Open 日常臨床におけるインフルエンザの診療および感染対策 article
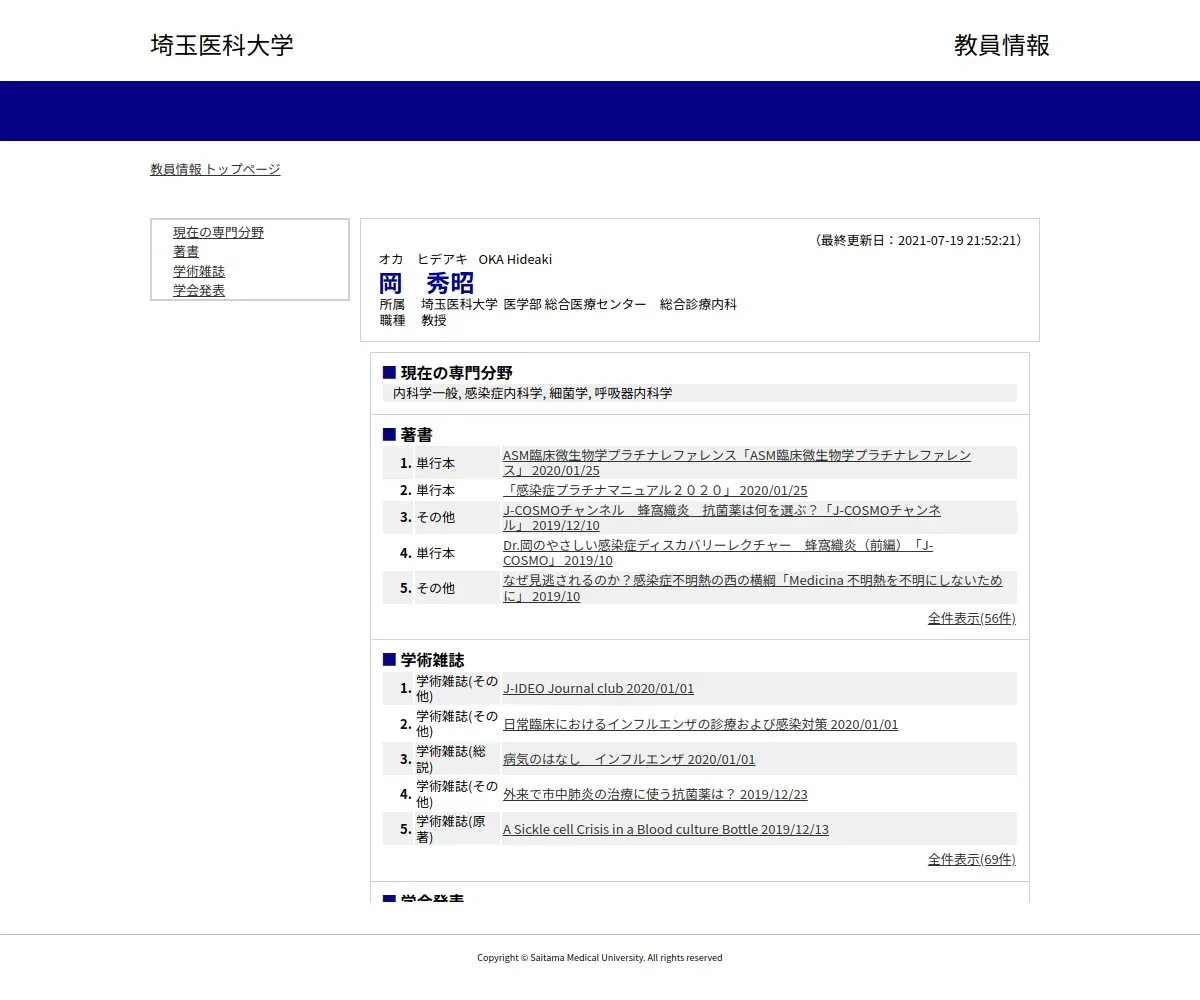 click(x=700, y=724)
